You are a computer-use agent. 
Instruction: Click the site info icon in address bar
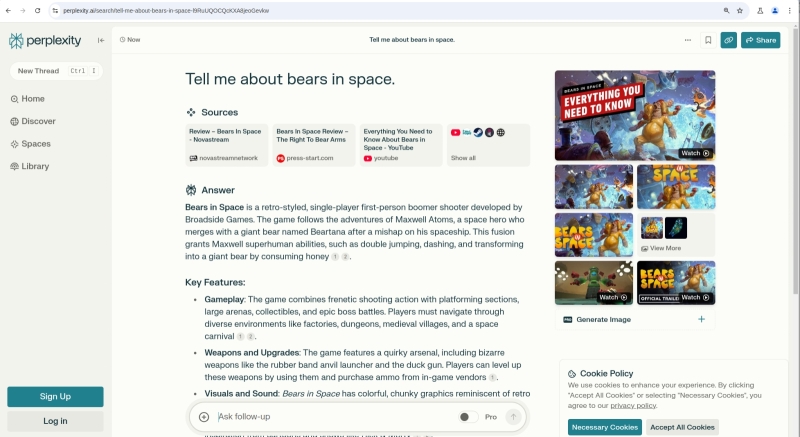pyautogui.click(x=55, y=10)
